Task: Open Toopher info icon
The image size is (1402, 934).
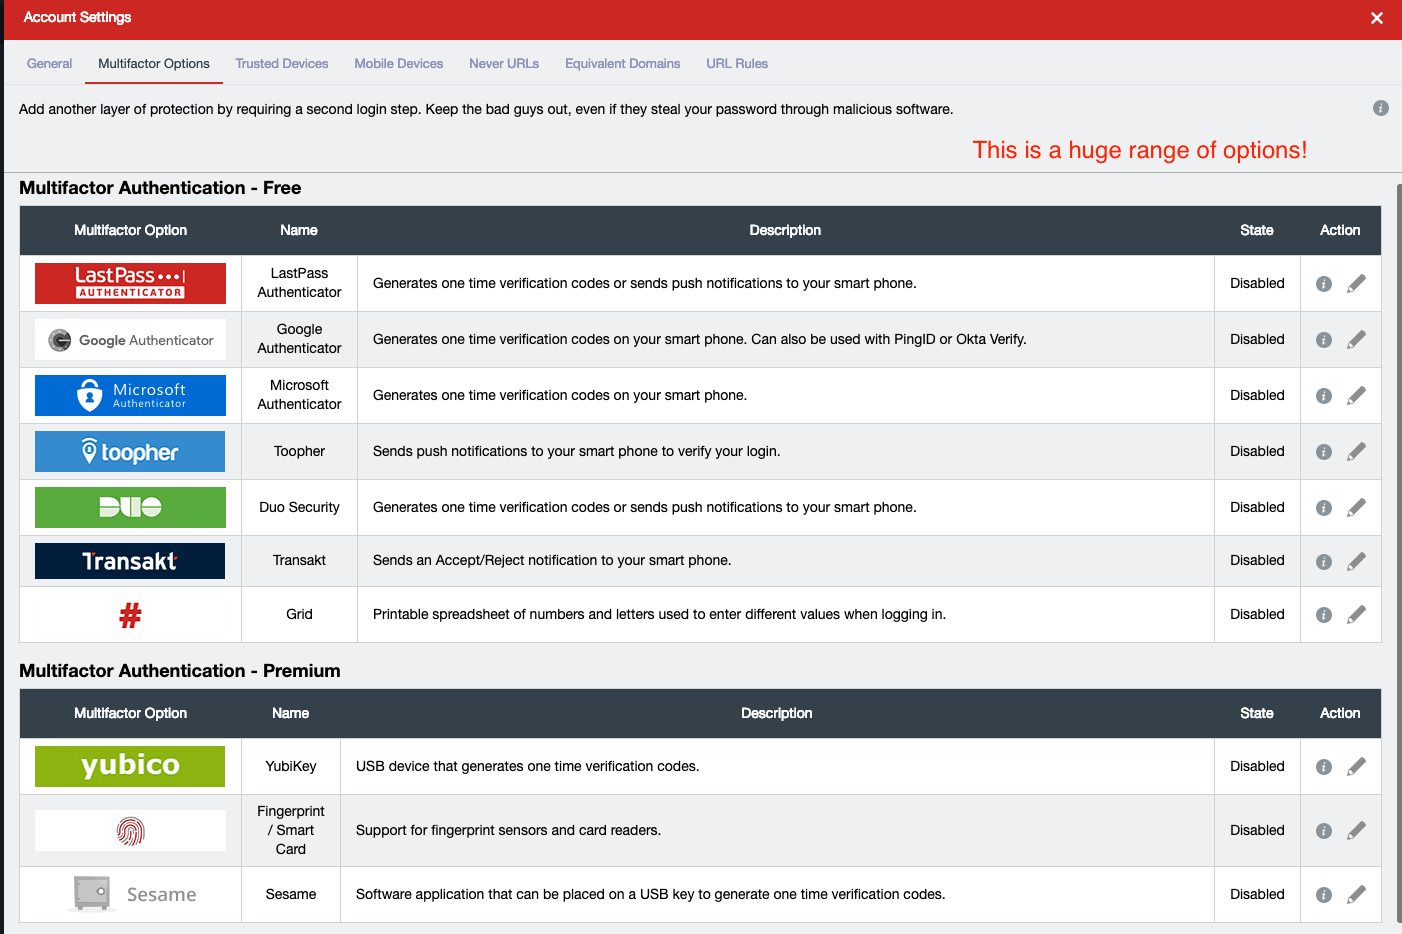Action: [1324, 452]
